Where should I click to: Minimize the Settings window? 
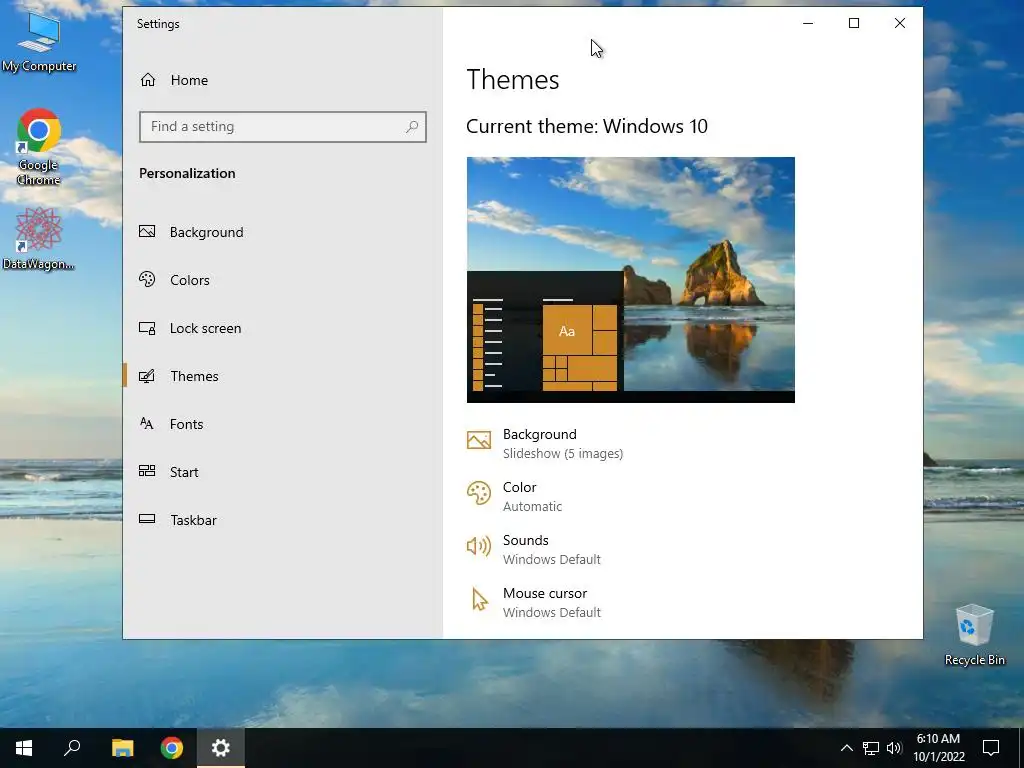click(x=808, y=24)
